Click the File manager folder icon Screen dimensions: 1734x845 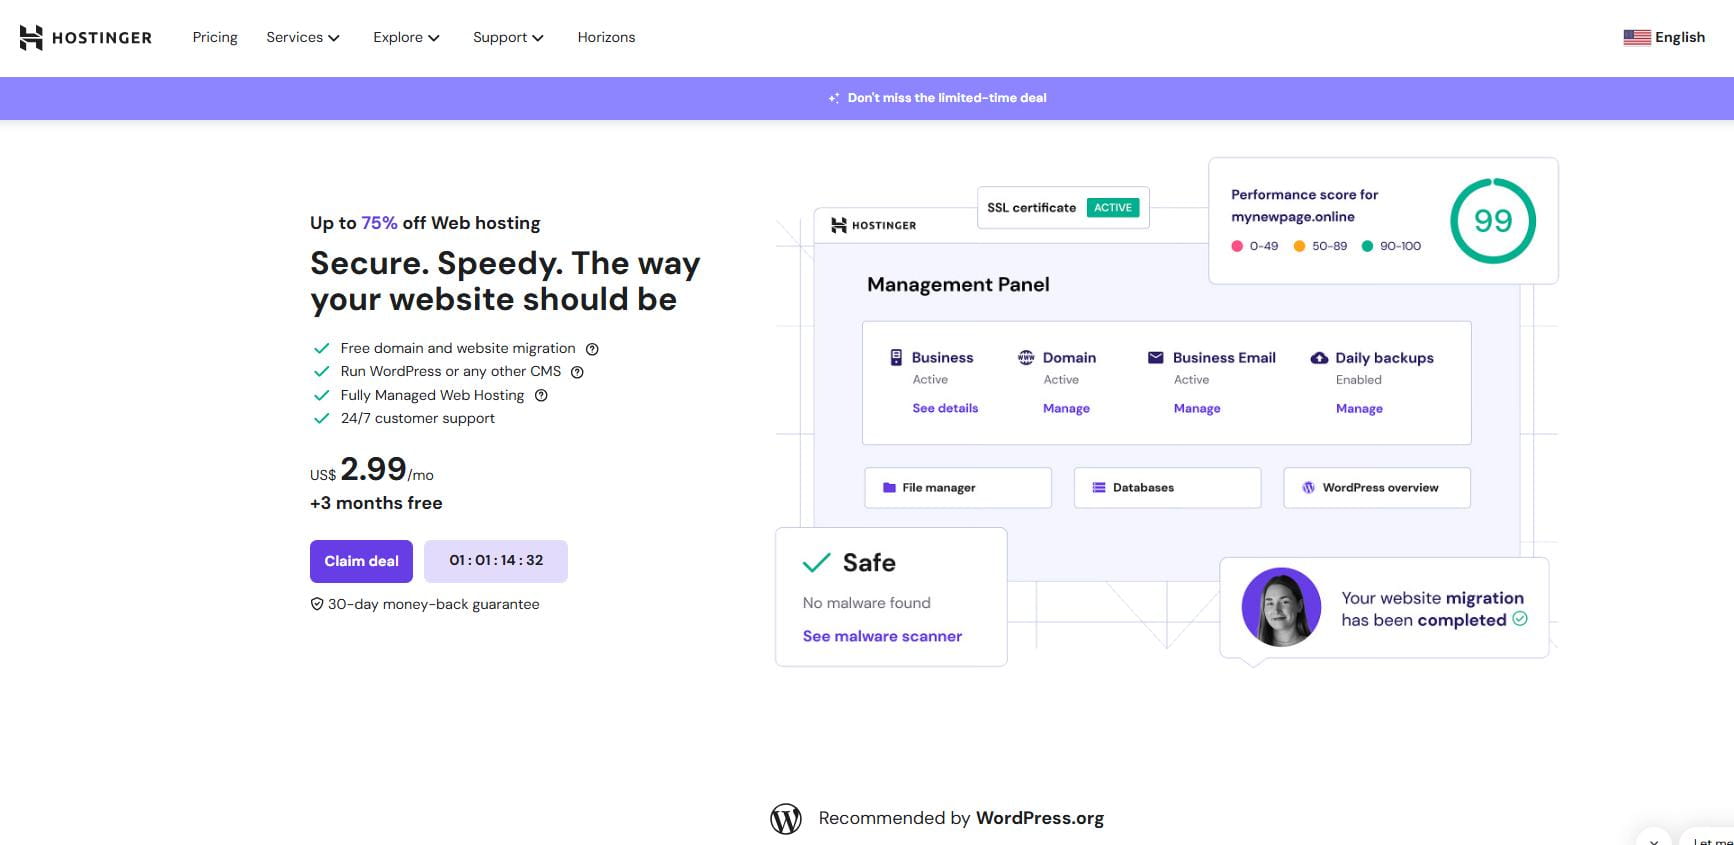pos(889,488)
